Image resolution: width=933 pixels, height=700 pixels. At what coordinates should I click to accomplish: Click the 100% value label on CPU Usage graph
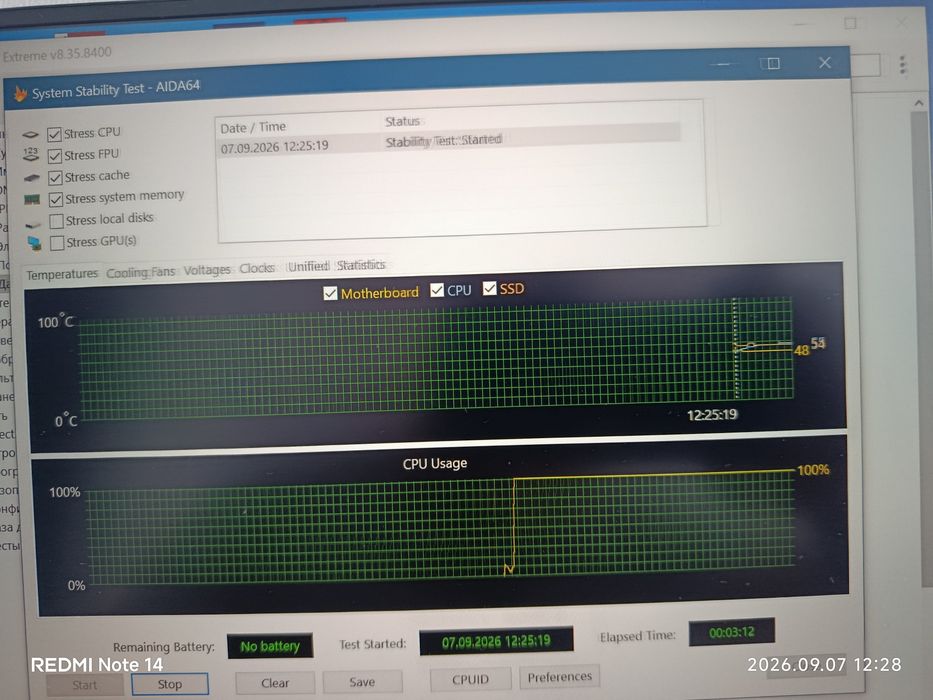813,470
